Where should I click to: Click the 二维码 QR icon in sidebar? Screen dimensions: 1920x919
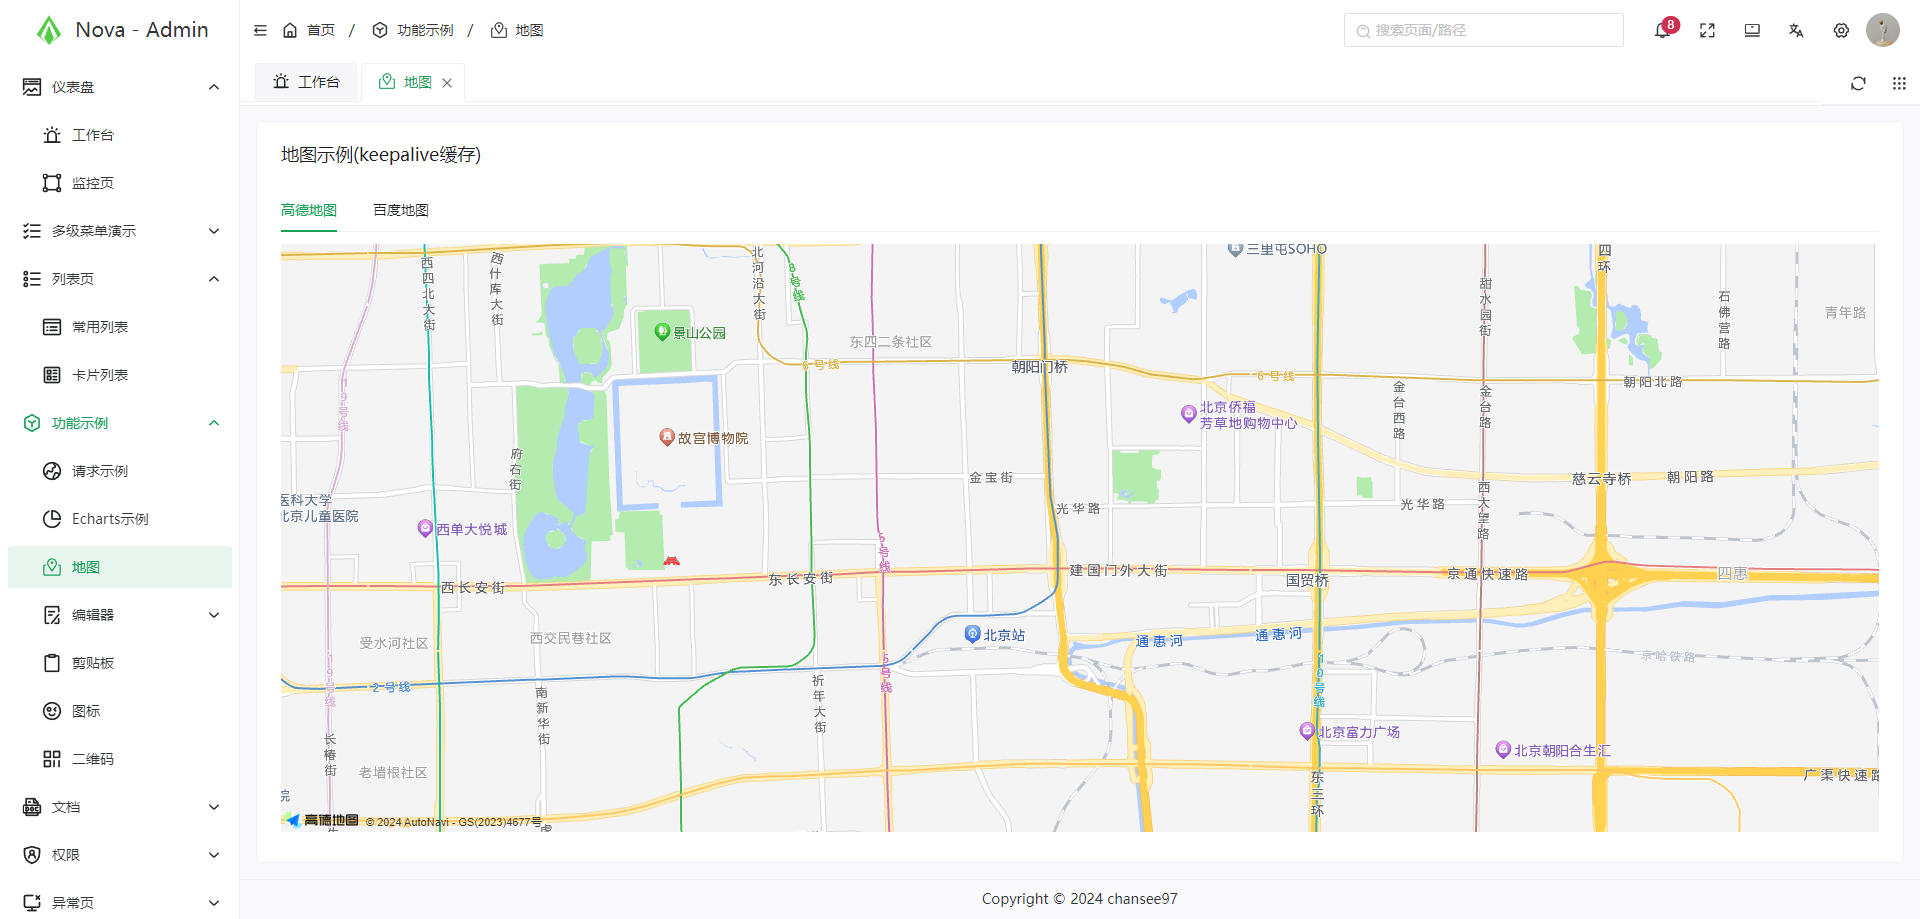52,759
